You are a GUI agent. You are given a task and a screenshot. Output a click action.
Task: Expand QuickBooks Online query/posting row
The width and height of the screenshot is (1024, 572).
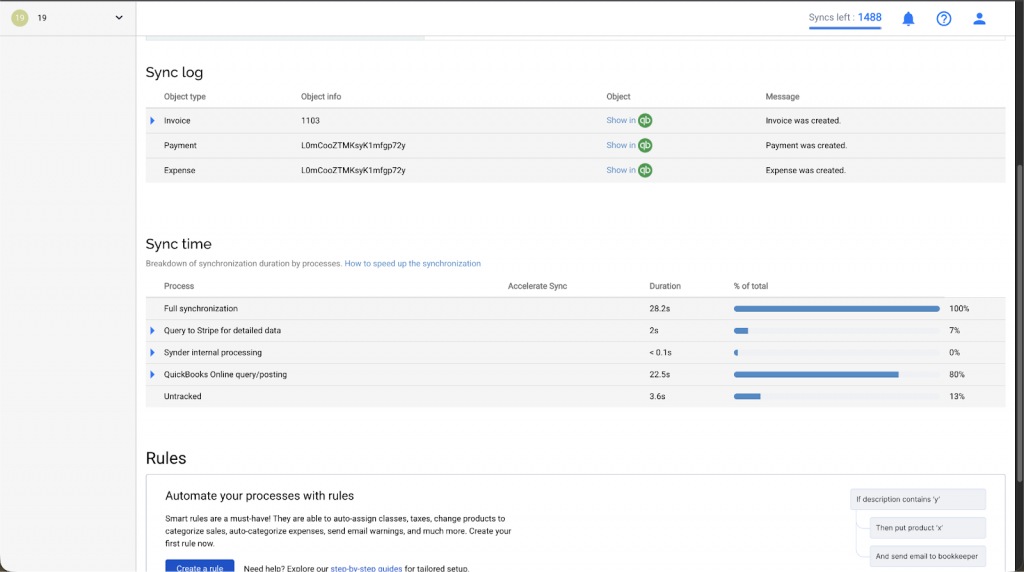[x=153, y=375]
